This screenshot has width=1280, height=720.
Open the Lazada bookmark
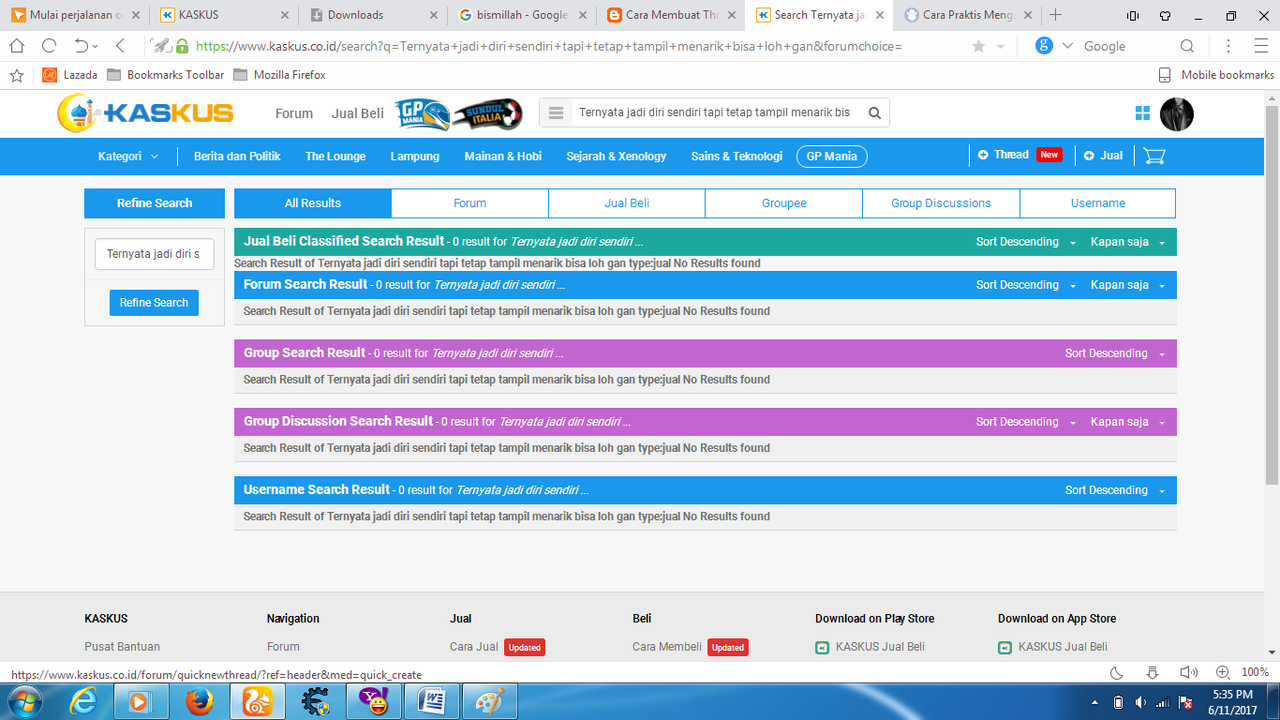(69, 75)
